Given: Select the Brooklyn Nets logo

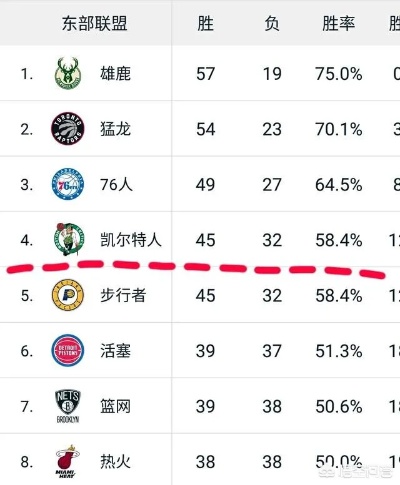Looking at the screenshot, I should 68,406.
